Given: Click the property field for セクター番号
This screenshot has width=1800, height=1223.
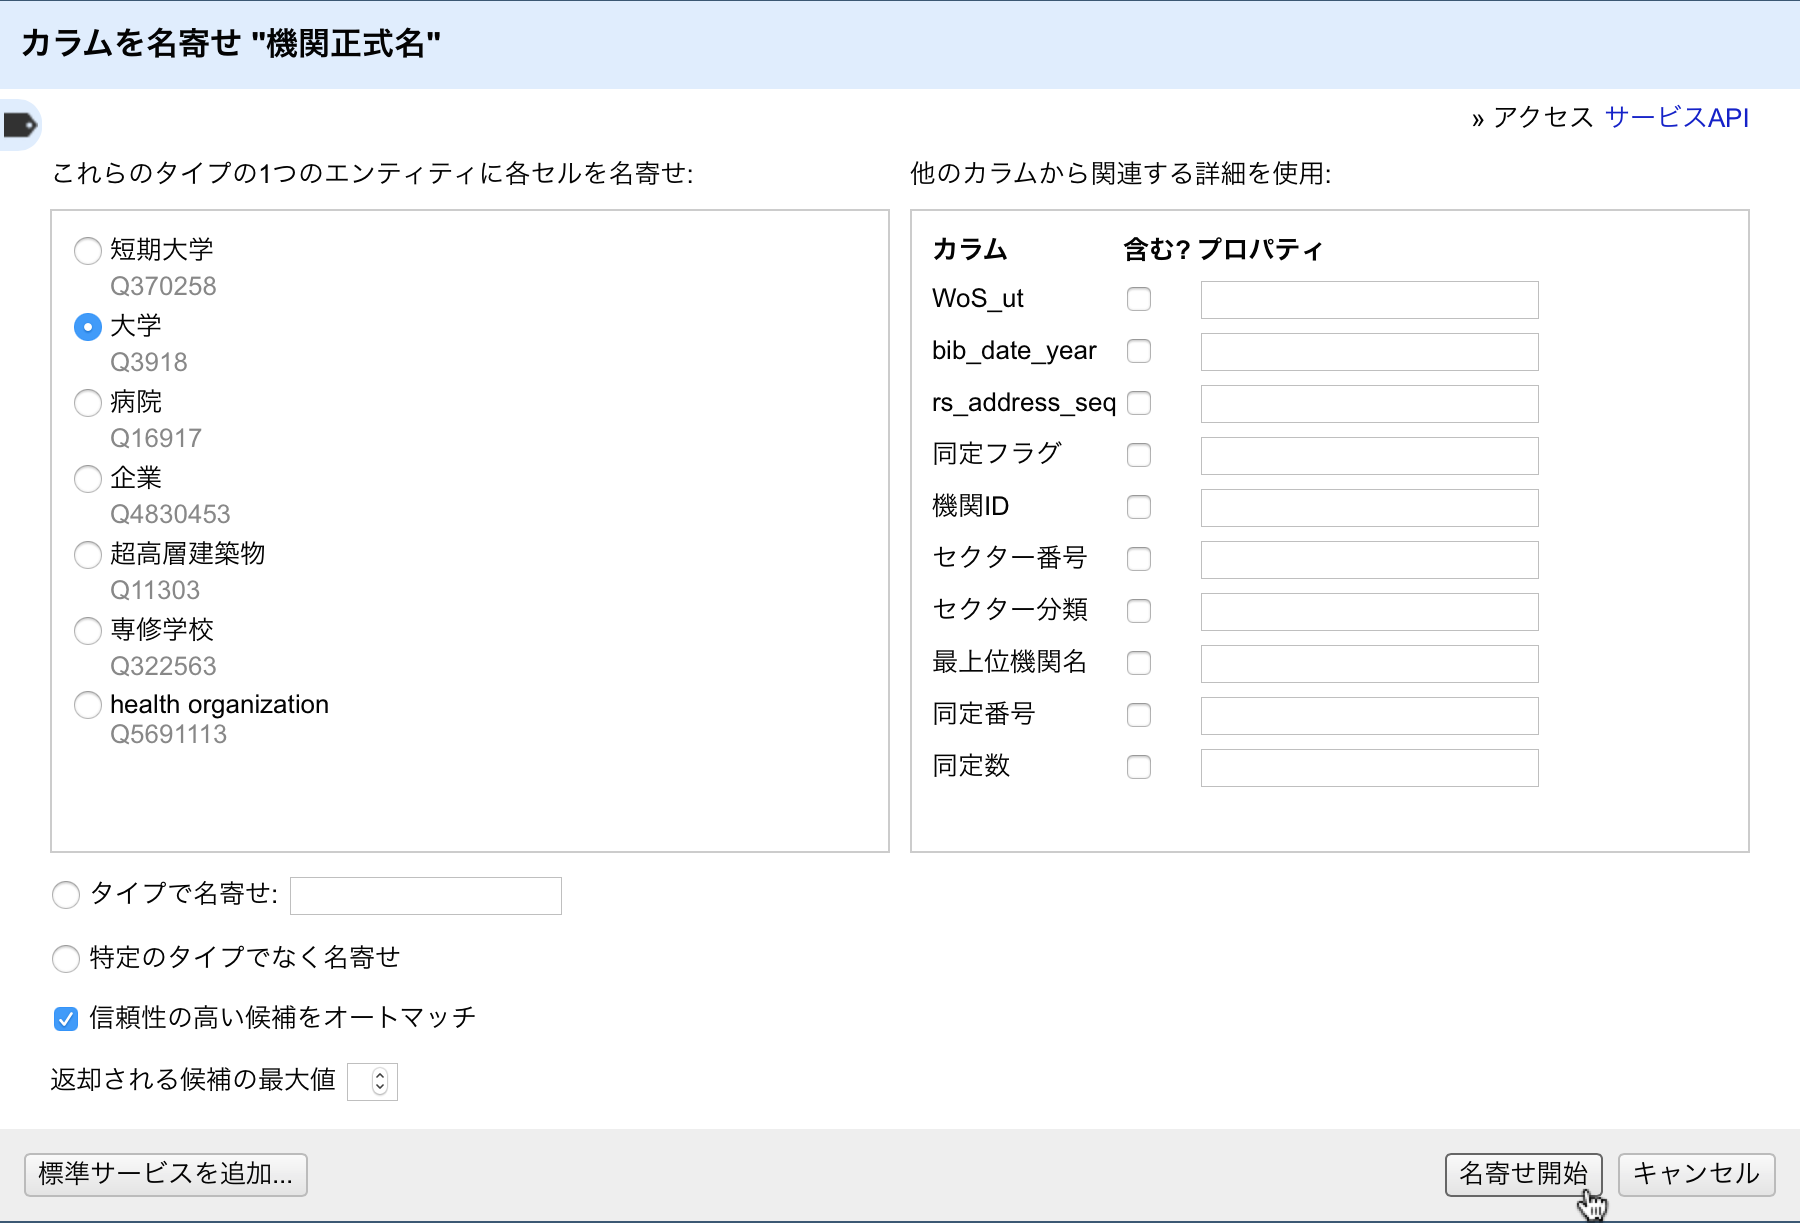Looking at the screenshot, I should click(x=1370, y=560).
